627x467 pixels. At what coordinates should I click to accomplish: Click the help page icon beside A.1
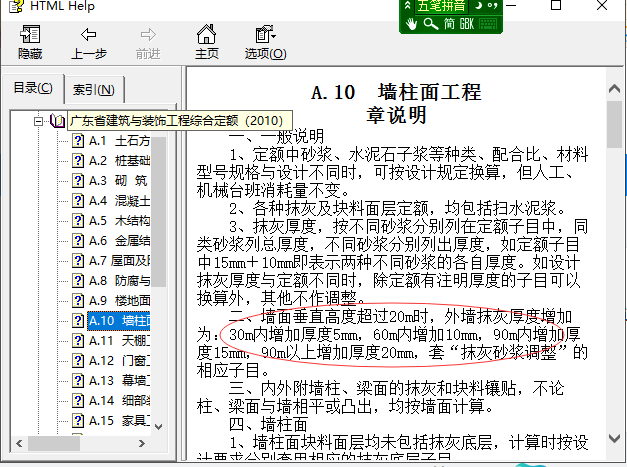(x=78, y=141)
